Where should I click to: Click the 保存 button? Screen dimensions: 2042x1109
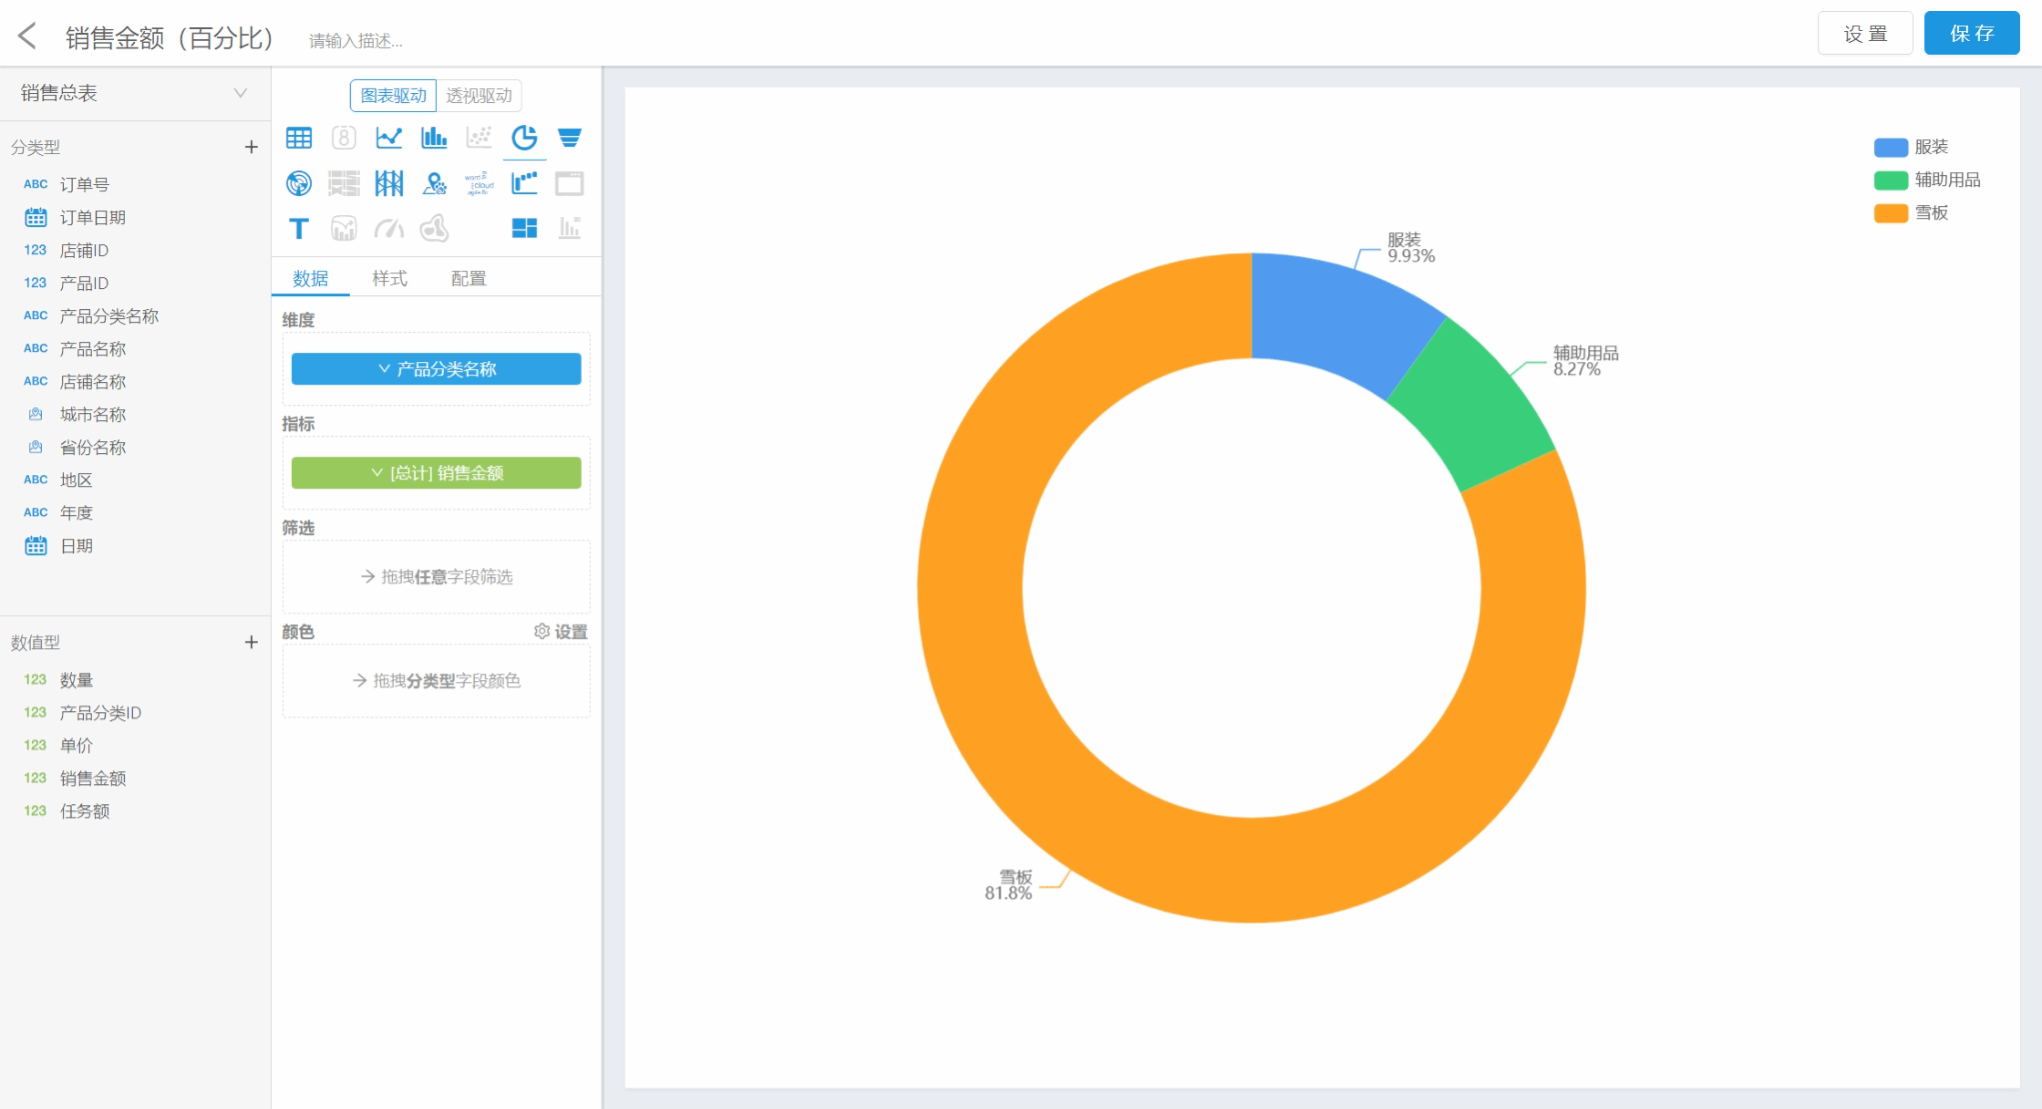1971,34
